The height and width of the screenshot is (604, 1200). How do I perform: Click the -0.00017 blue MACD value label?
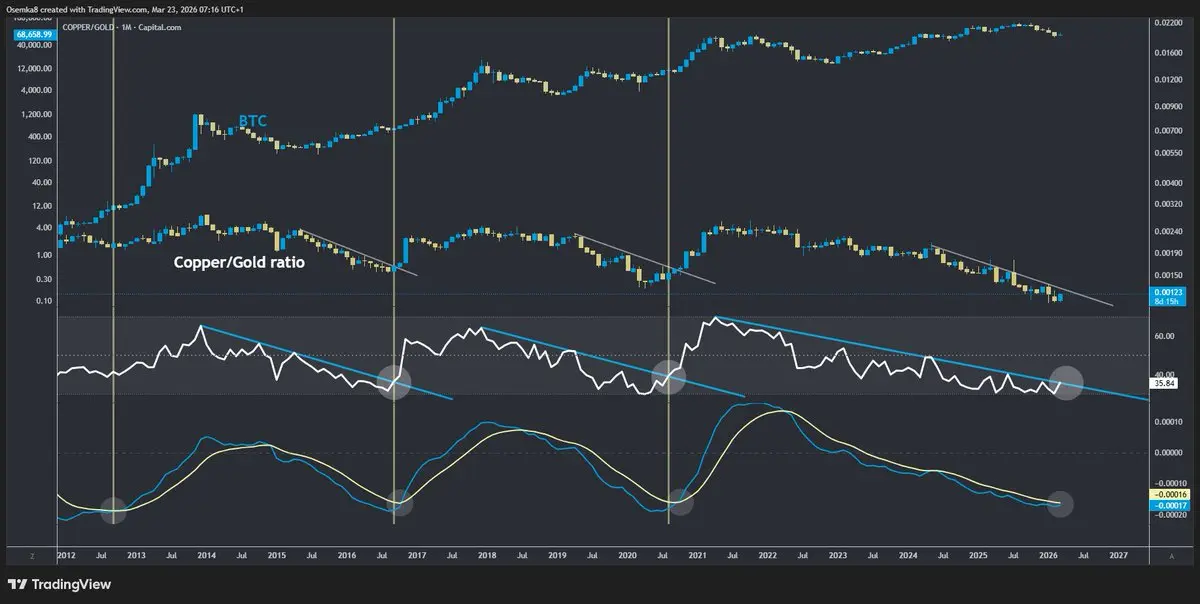(x=1168, y=504)
